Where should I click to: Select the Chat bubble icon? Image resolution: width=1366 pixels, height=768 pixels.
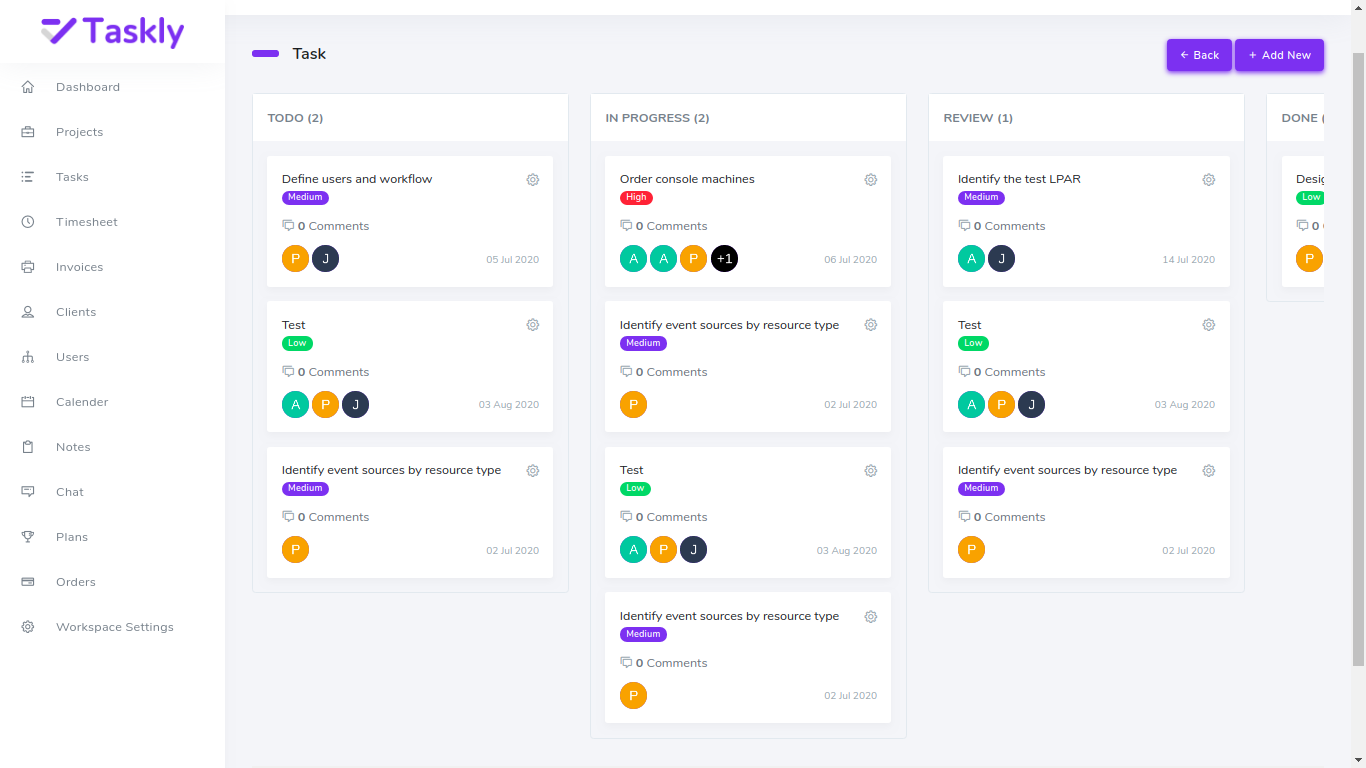tap(28, 492)
